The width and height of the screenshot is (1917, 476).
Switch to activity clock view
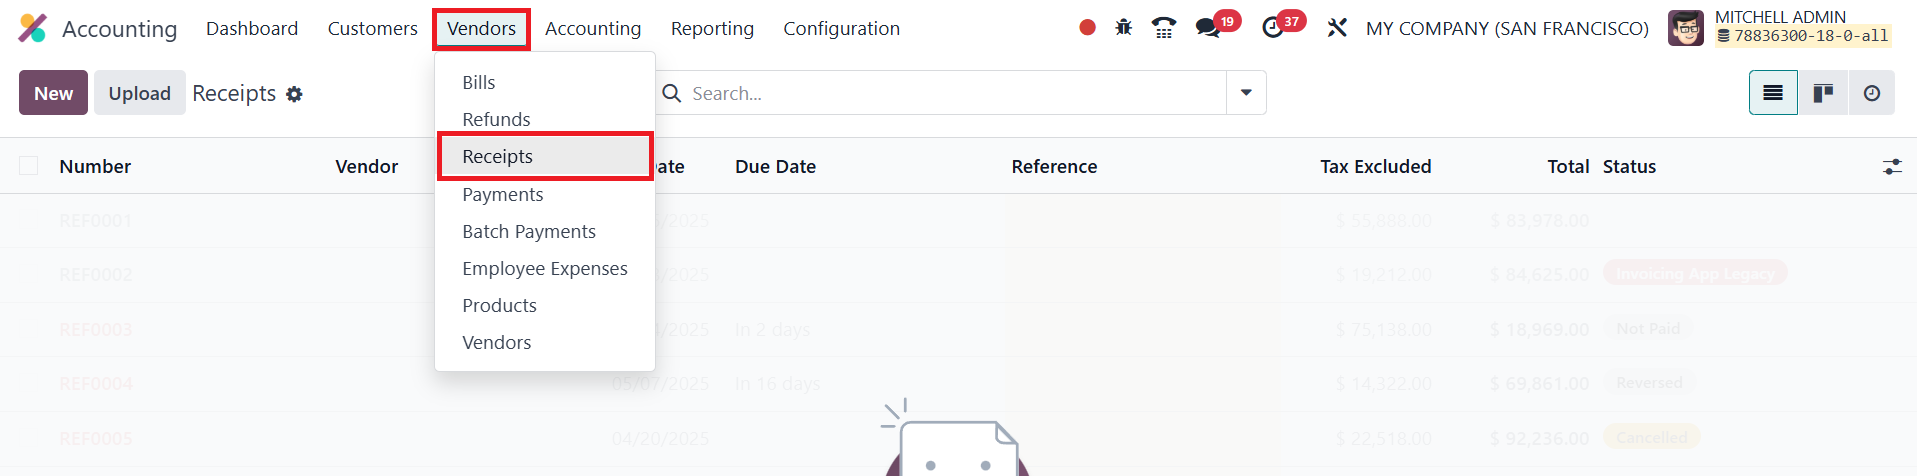[x=1872, y=93]
